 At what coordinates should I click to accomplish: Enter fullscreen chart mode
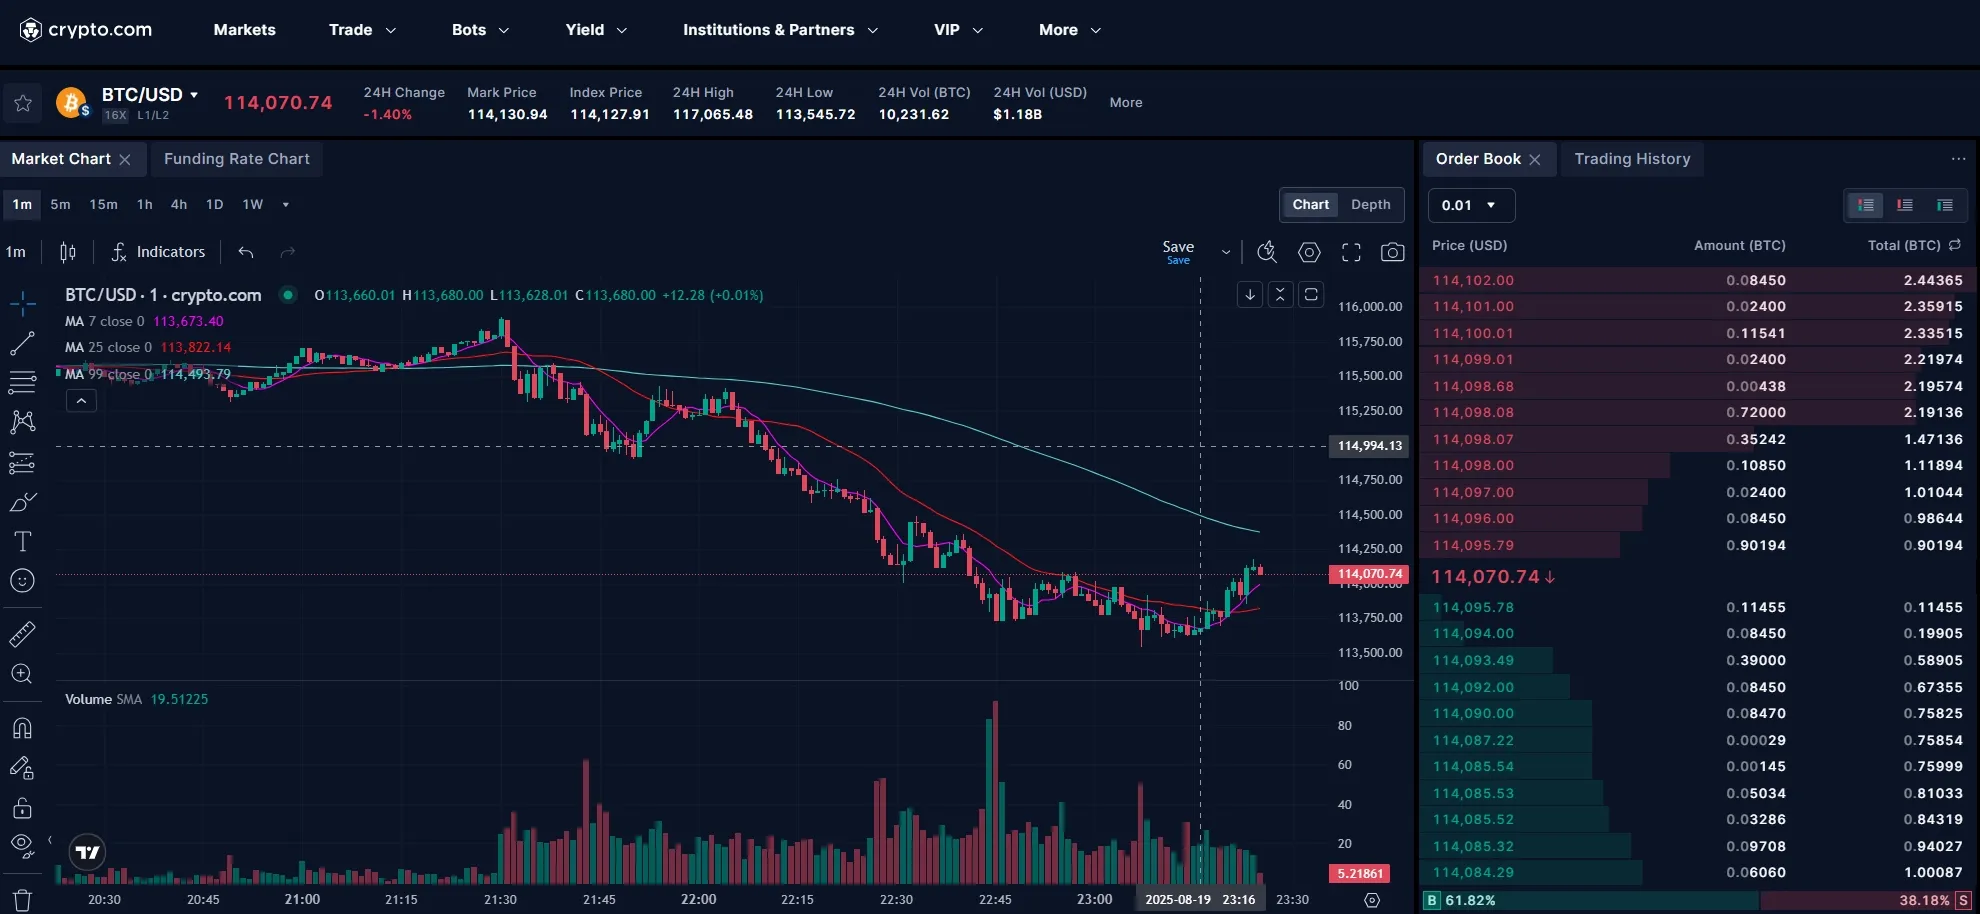click(1351, 253)
